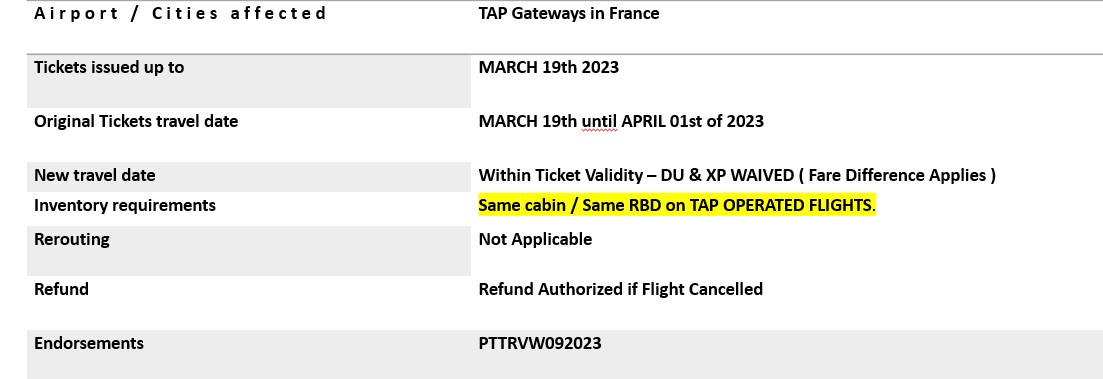The width and height of the screenshot is (1103, 379).
Task: Click the 'MARCH 19th 2023' value
Action: coord(549,68)
